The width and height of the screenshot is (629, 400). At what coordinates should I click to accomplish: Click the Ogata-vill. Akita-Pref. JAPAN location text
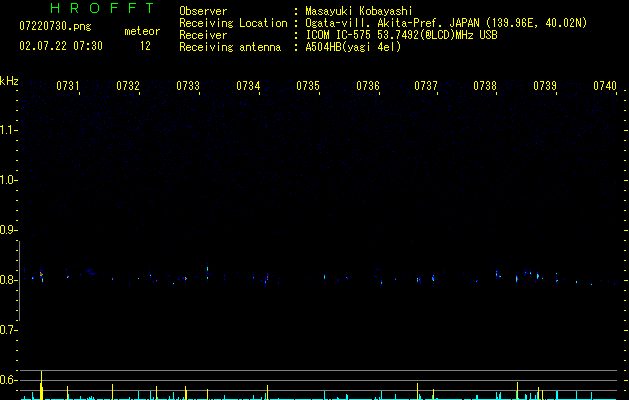(x=446, y=23)
